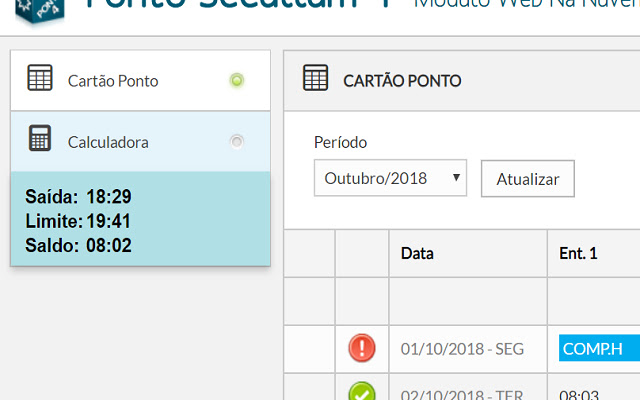This screenshot has width=640, height=400.
Task: Click the Data column header
Action: pyautogui.click(x=417, y=254)
